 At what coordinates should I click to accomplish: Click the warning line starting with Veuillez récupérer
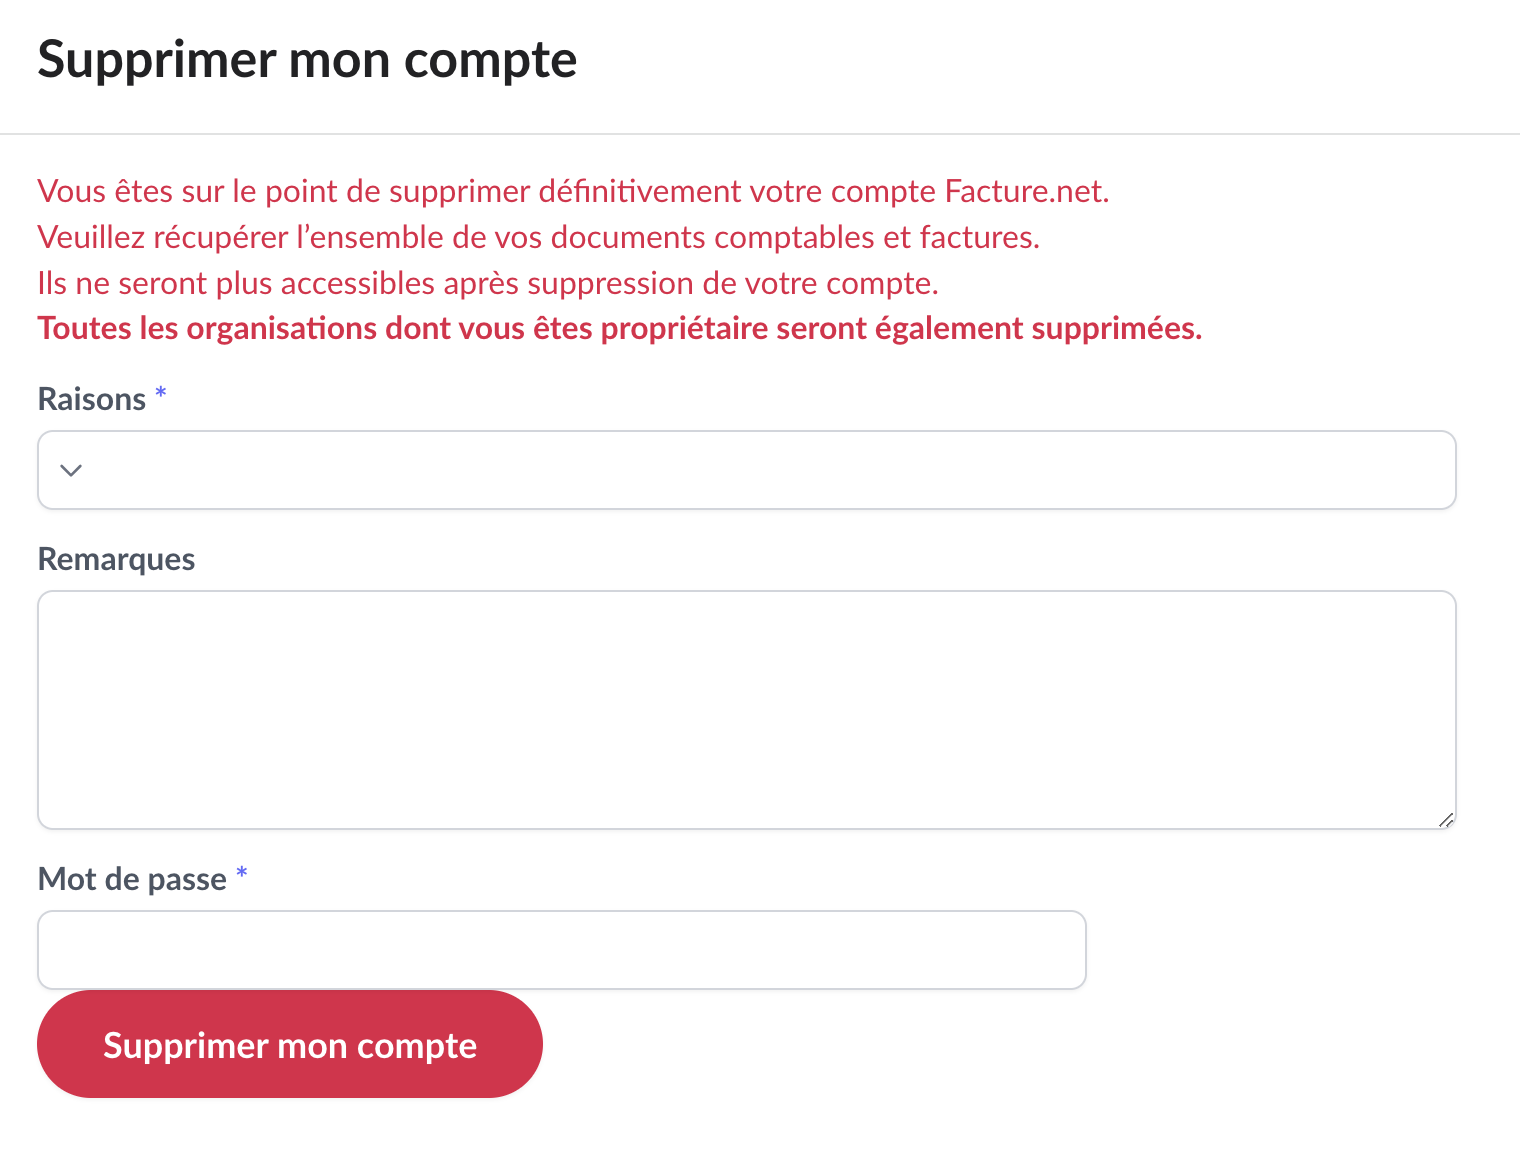(538, 237)
